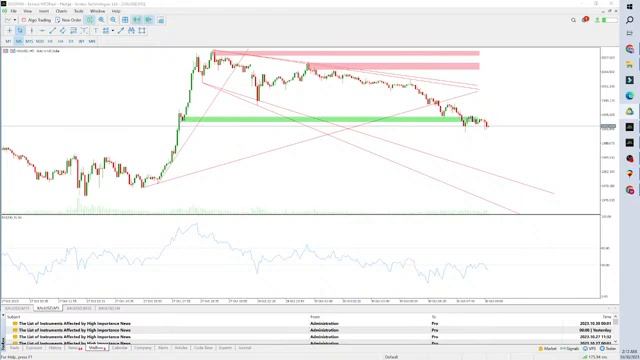Select the Vertical Line tool
Image resolution: width=640 pixels, height=360 pixels.
tap(31, 31)
